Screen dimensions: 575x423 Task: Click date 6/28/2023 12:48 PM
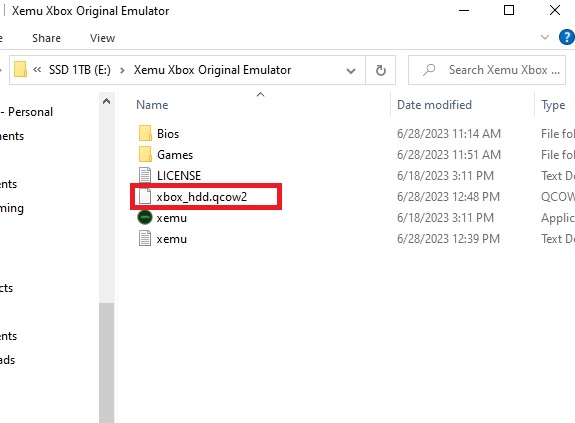(x=448, y=196)
